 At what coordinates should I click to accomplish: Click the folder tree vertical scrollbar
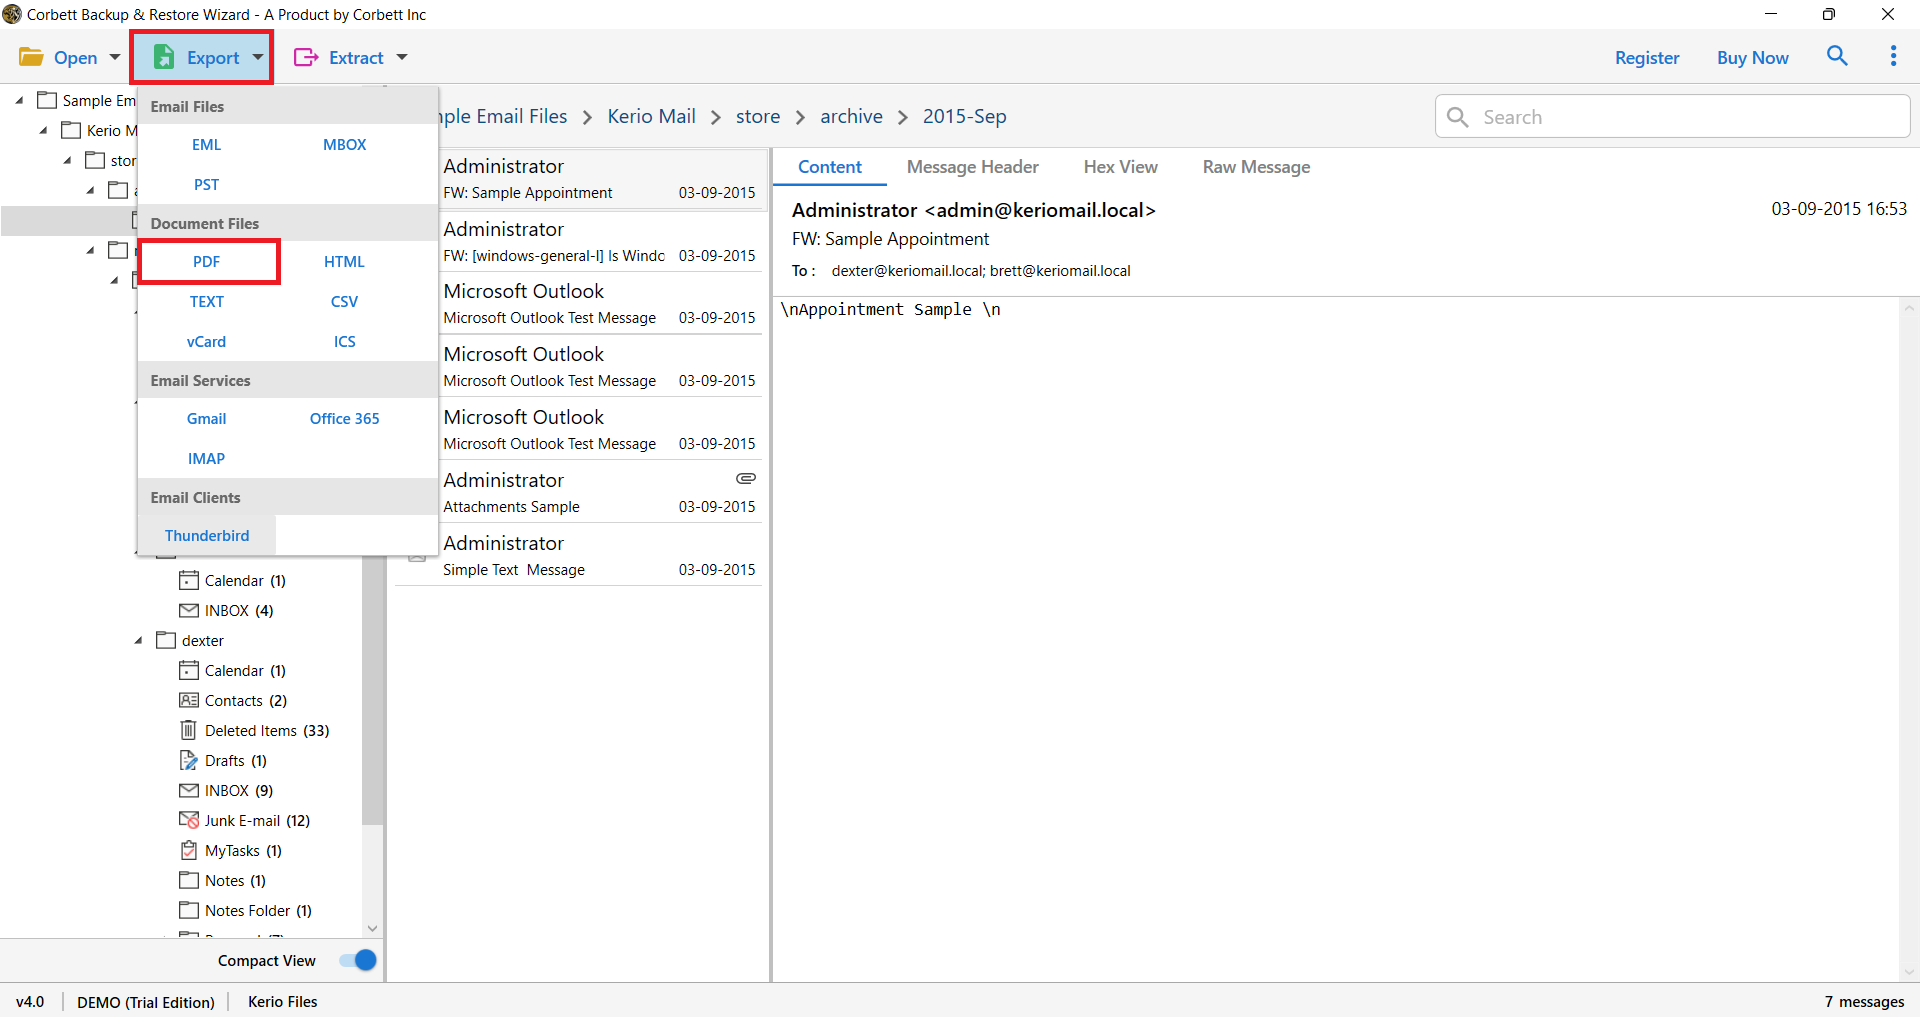(372, 690)
